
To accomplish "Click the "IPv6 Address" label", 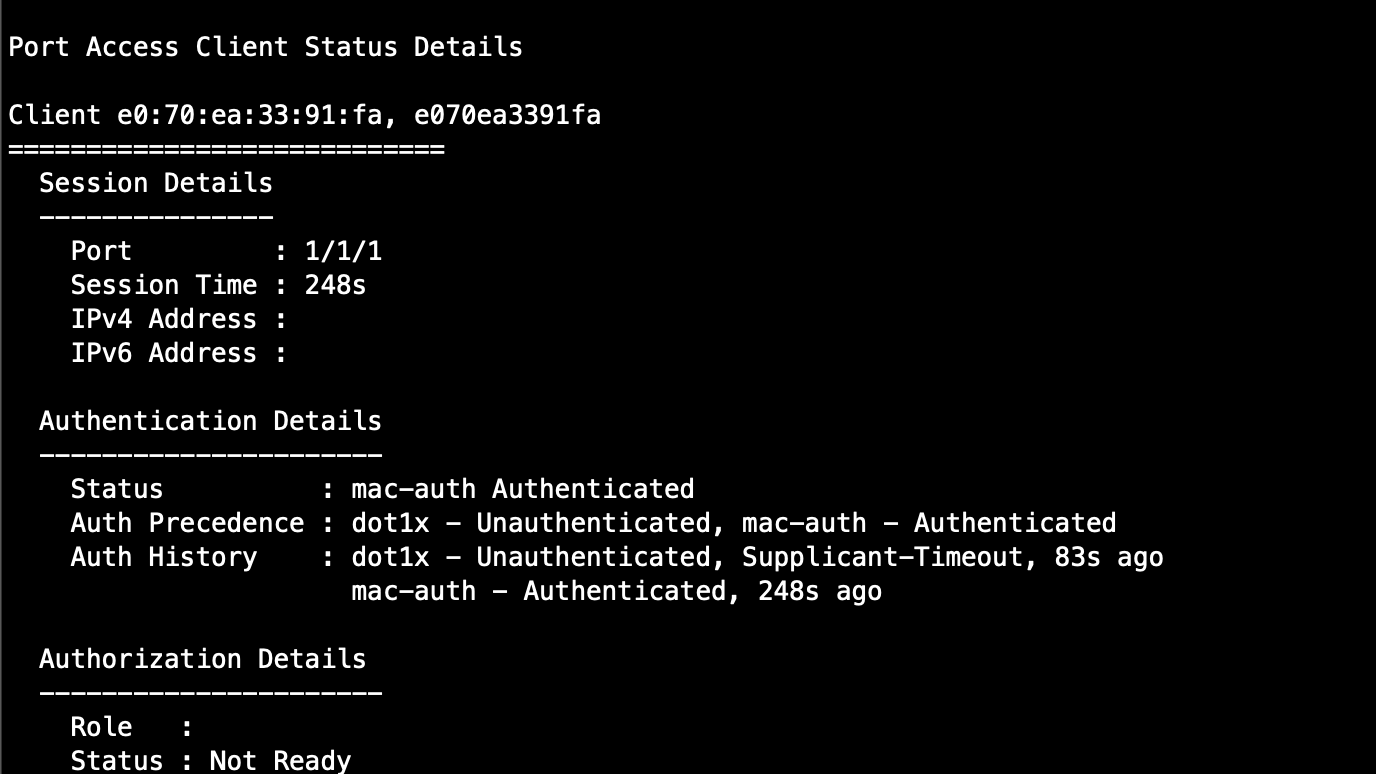I will tap(163, 353).
